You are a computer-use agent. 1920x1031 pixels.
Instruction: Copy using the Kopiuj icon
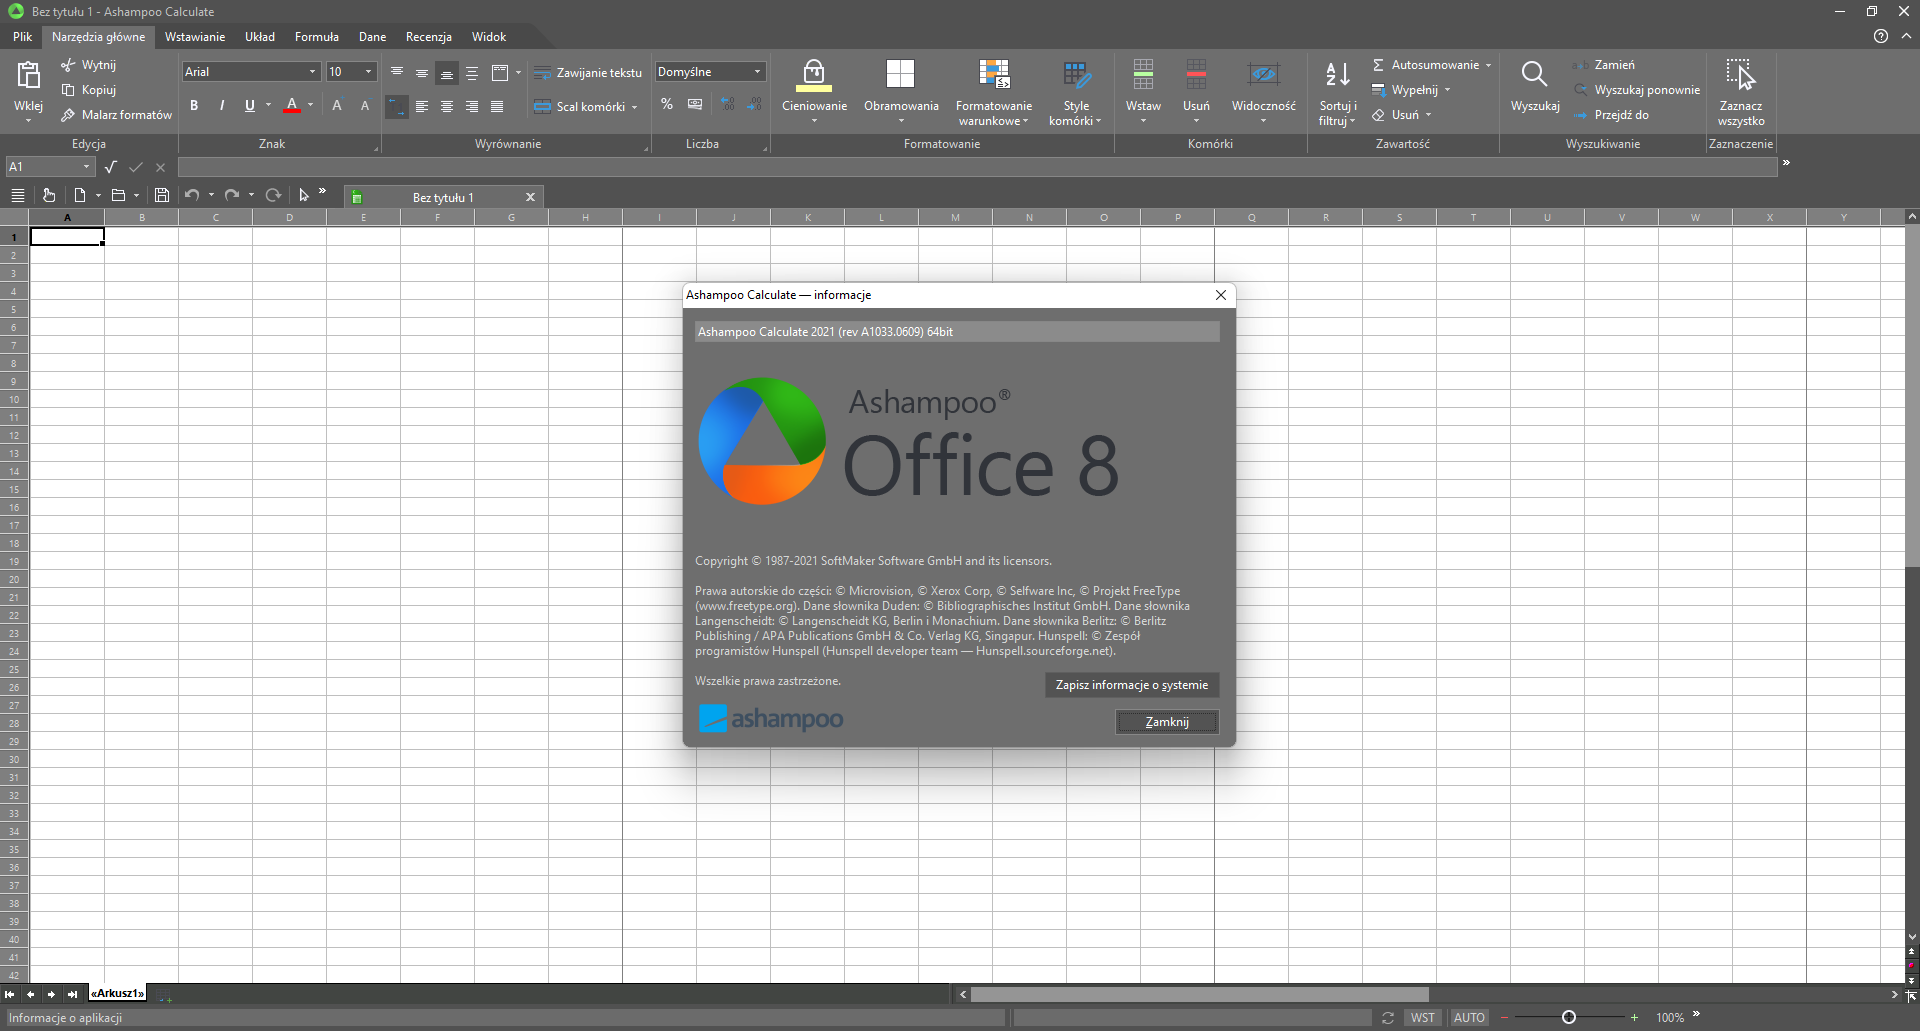(x=68, y=90)
